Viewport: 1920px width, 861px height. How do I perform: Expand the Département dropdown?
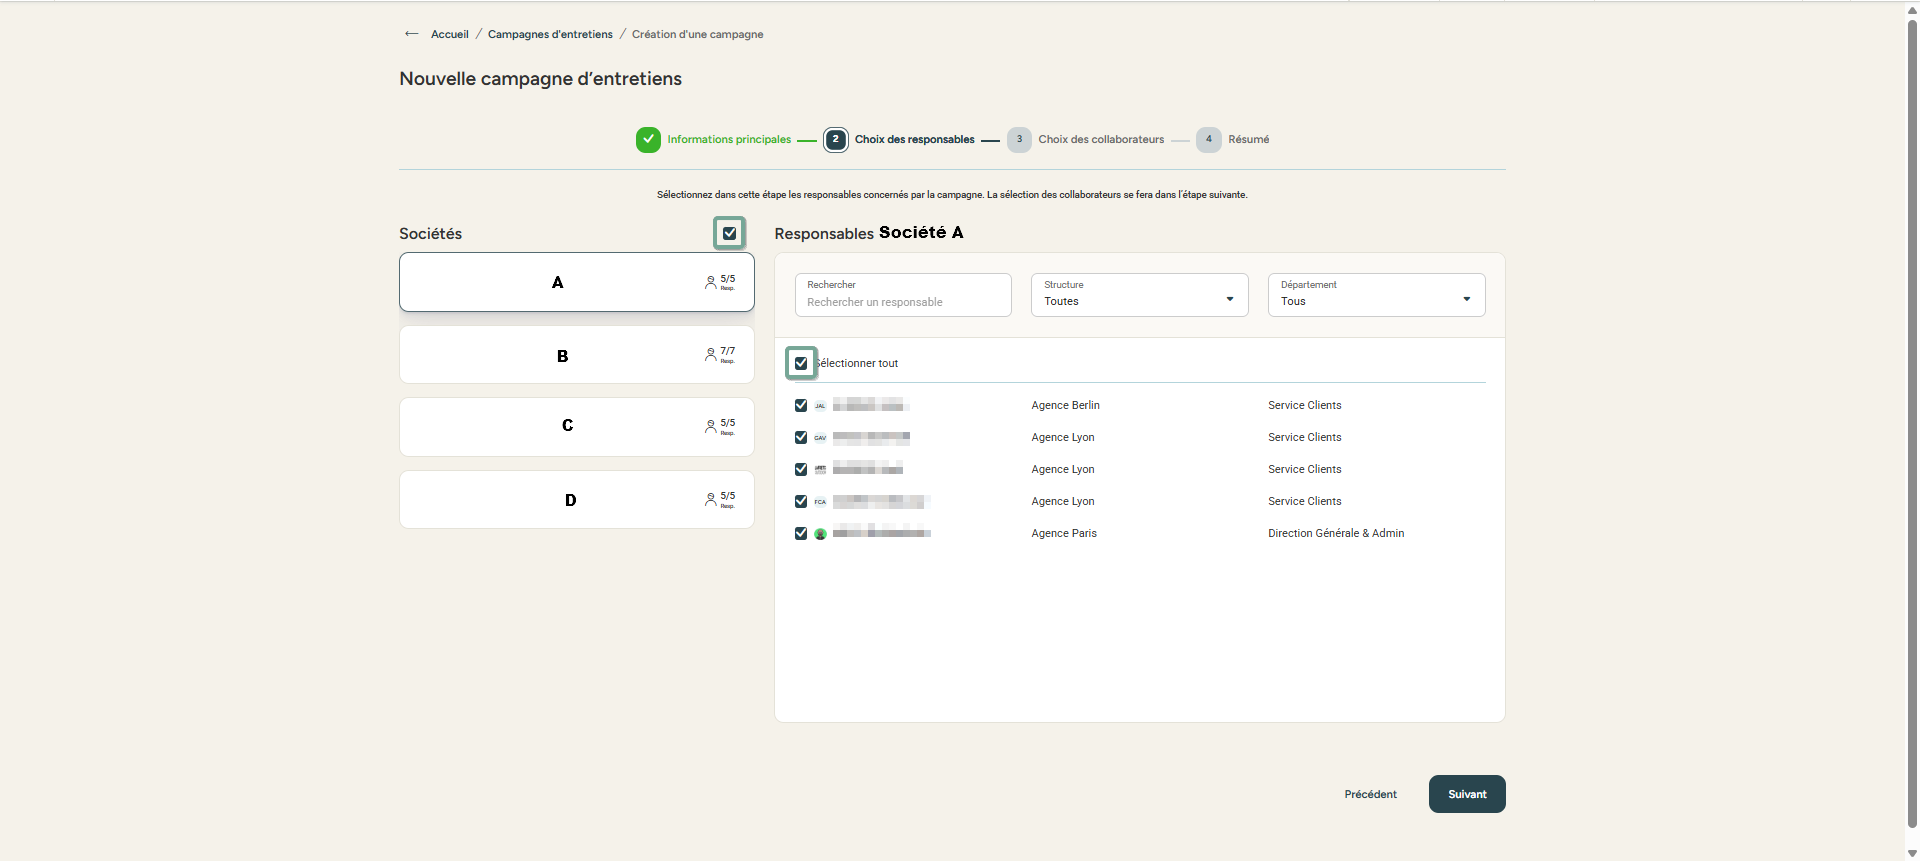pyautogui.click(x=1376, y=295)
